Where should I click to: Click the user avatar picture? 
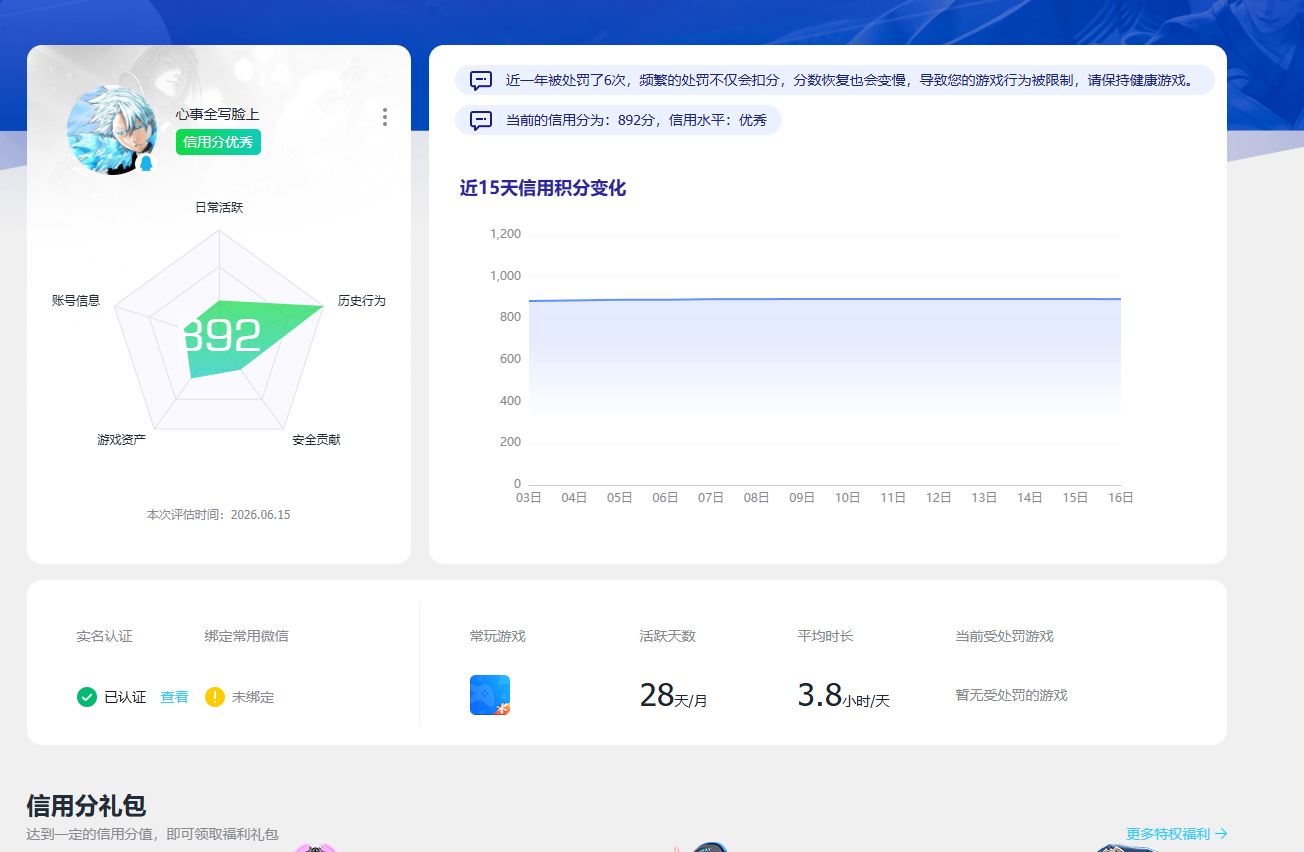112,130
